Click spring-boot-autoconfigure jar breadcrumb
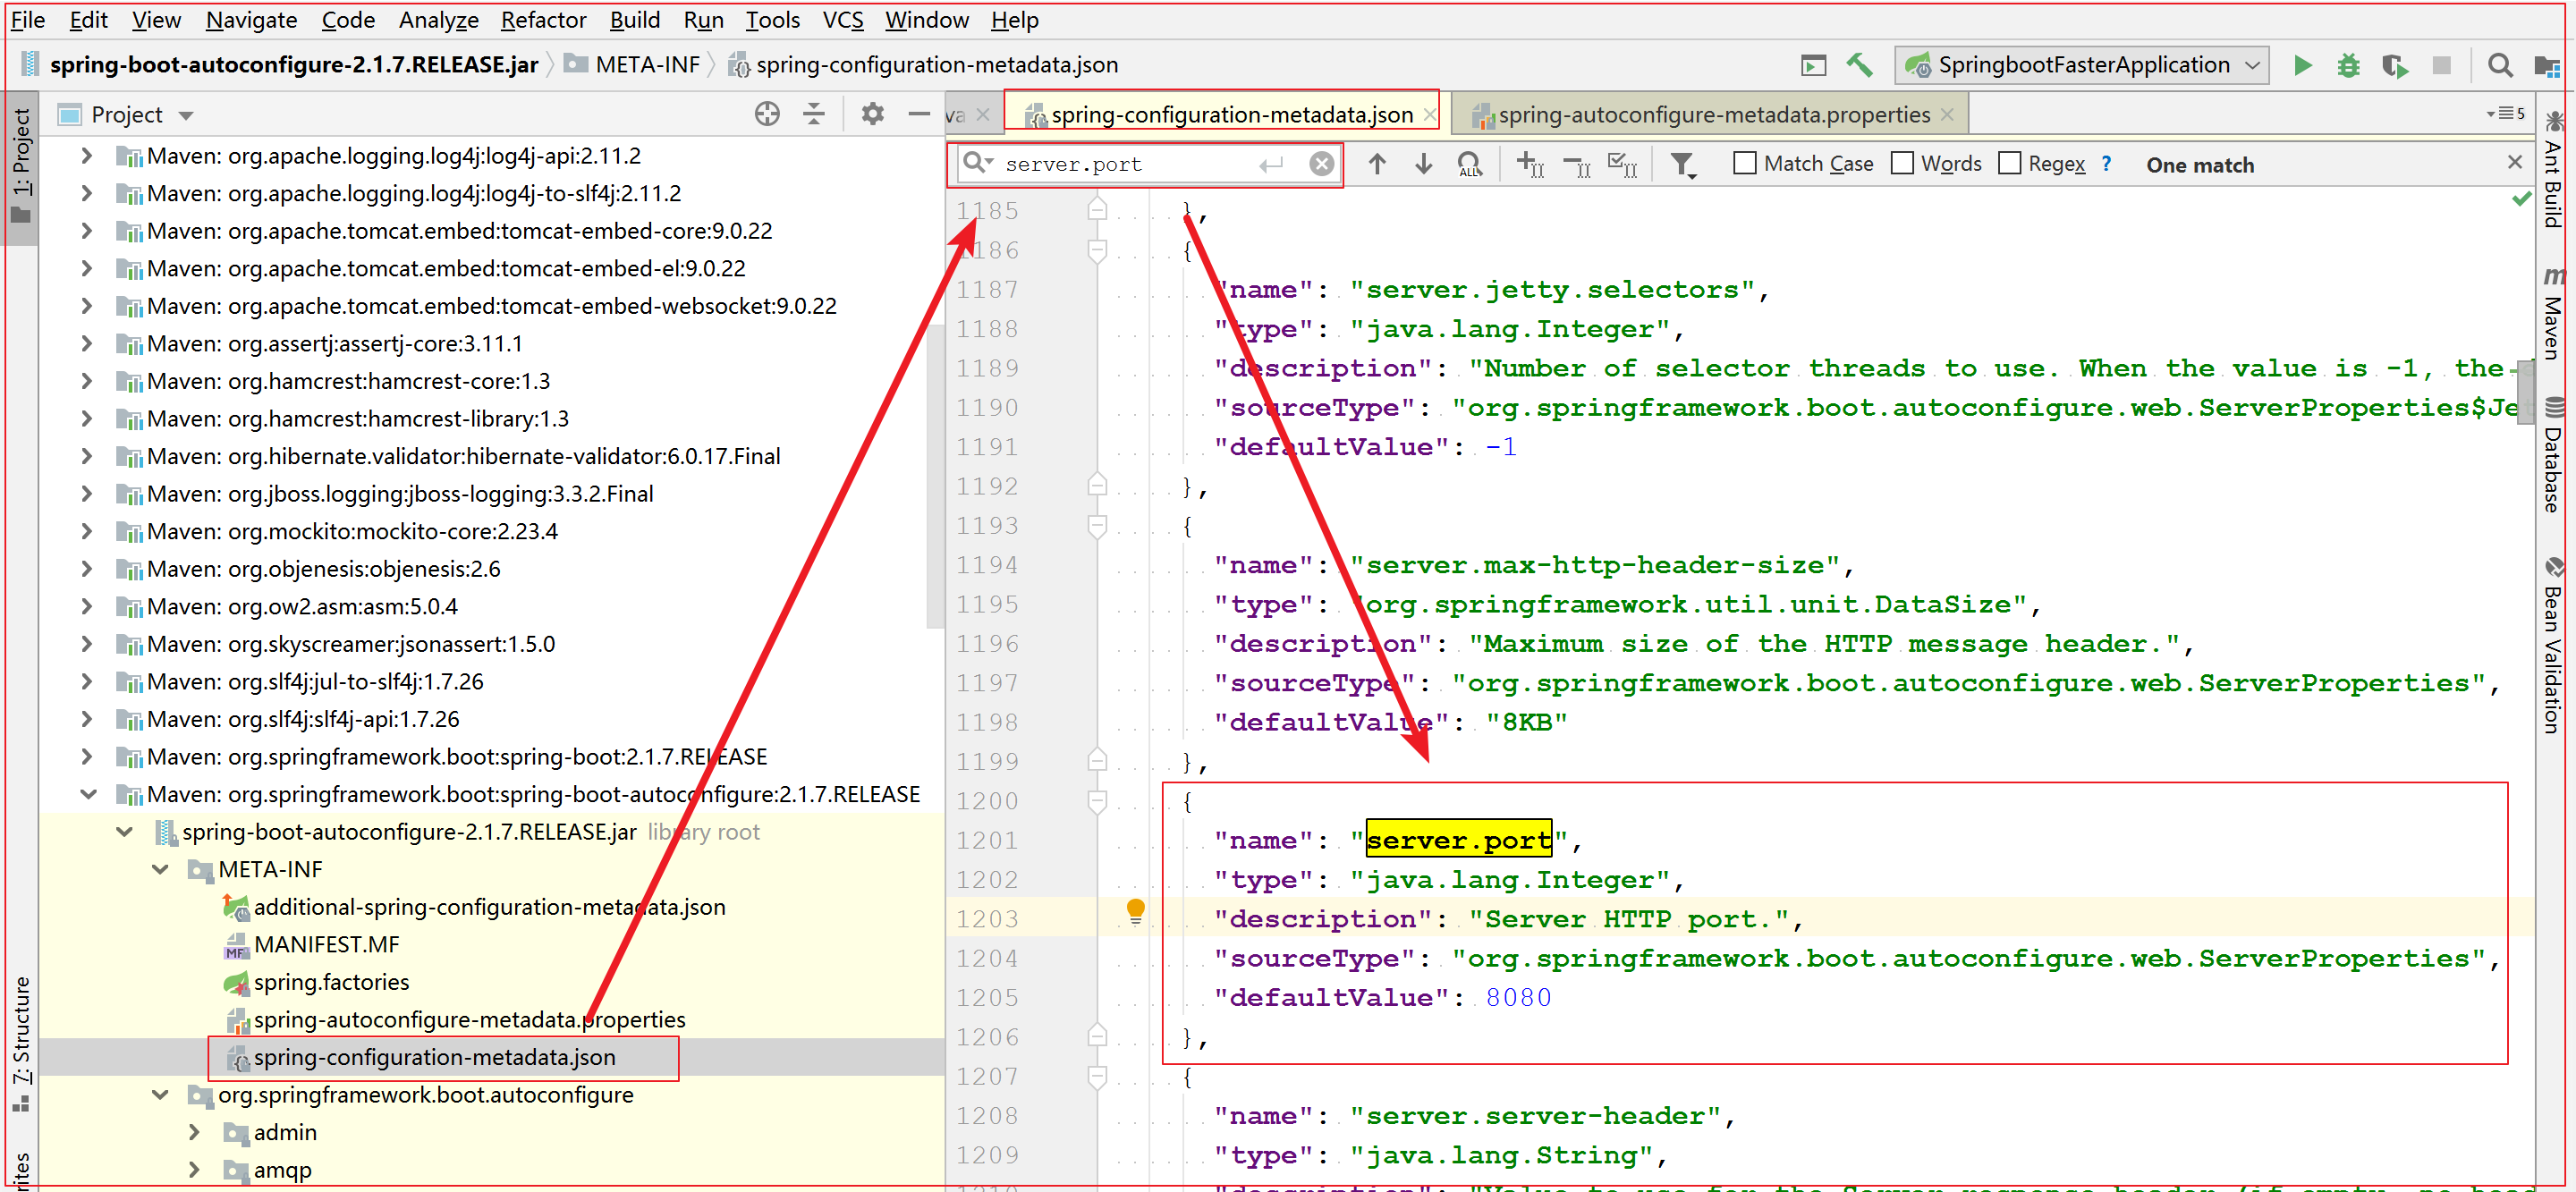 click(281, 65)
